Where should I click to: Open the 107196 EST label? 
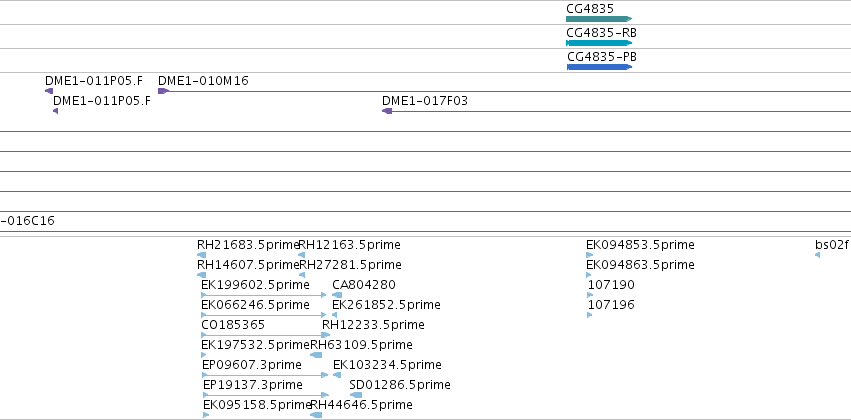tap(611, 305)
